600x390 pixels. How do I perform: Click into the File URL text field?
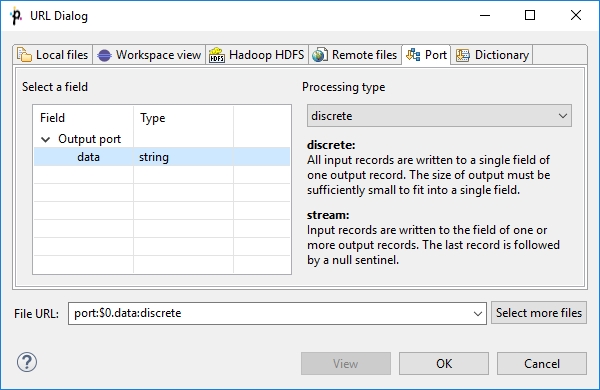tap(270, 313)
